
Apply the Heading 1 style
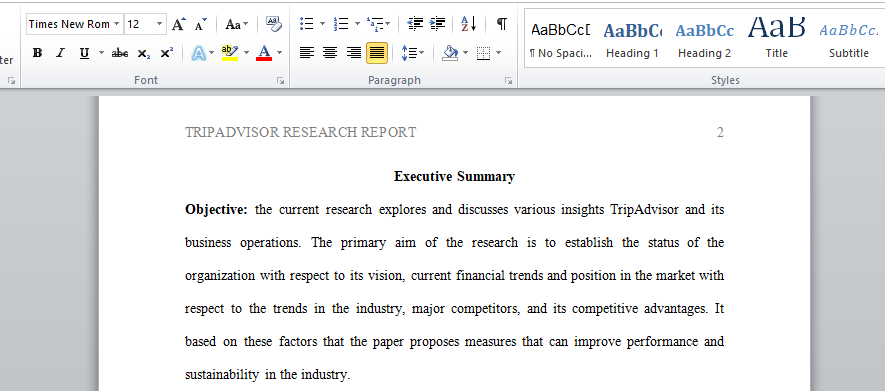(x=632, y=39)
